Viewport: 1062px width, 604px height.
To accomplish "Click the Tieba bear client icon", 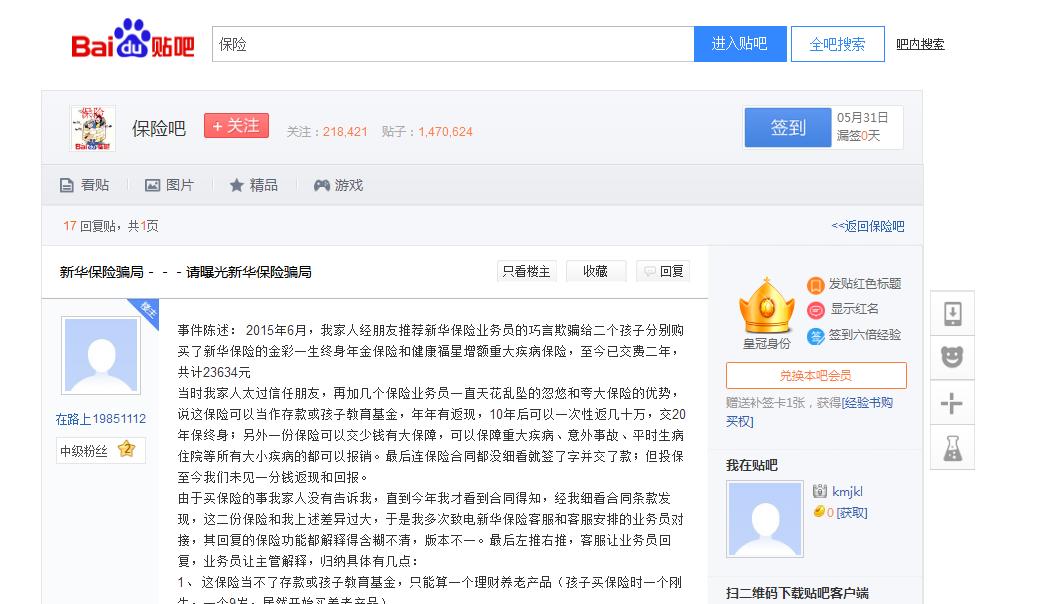I will [951, 358].
